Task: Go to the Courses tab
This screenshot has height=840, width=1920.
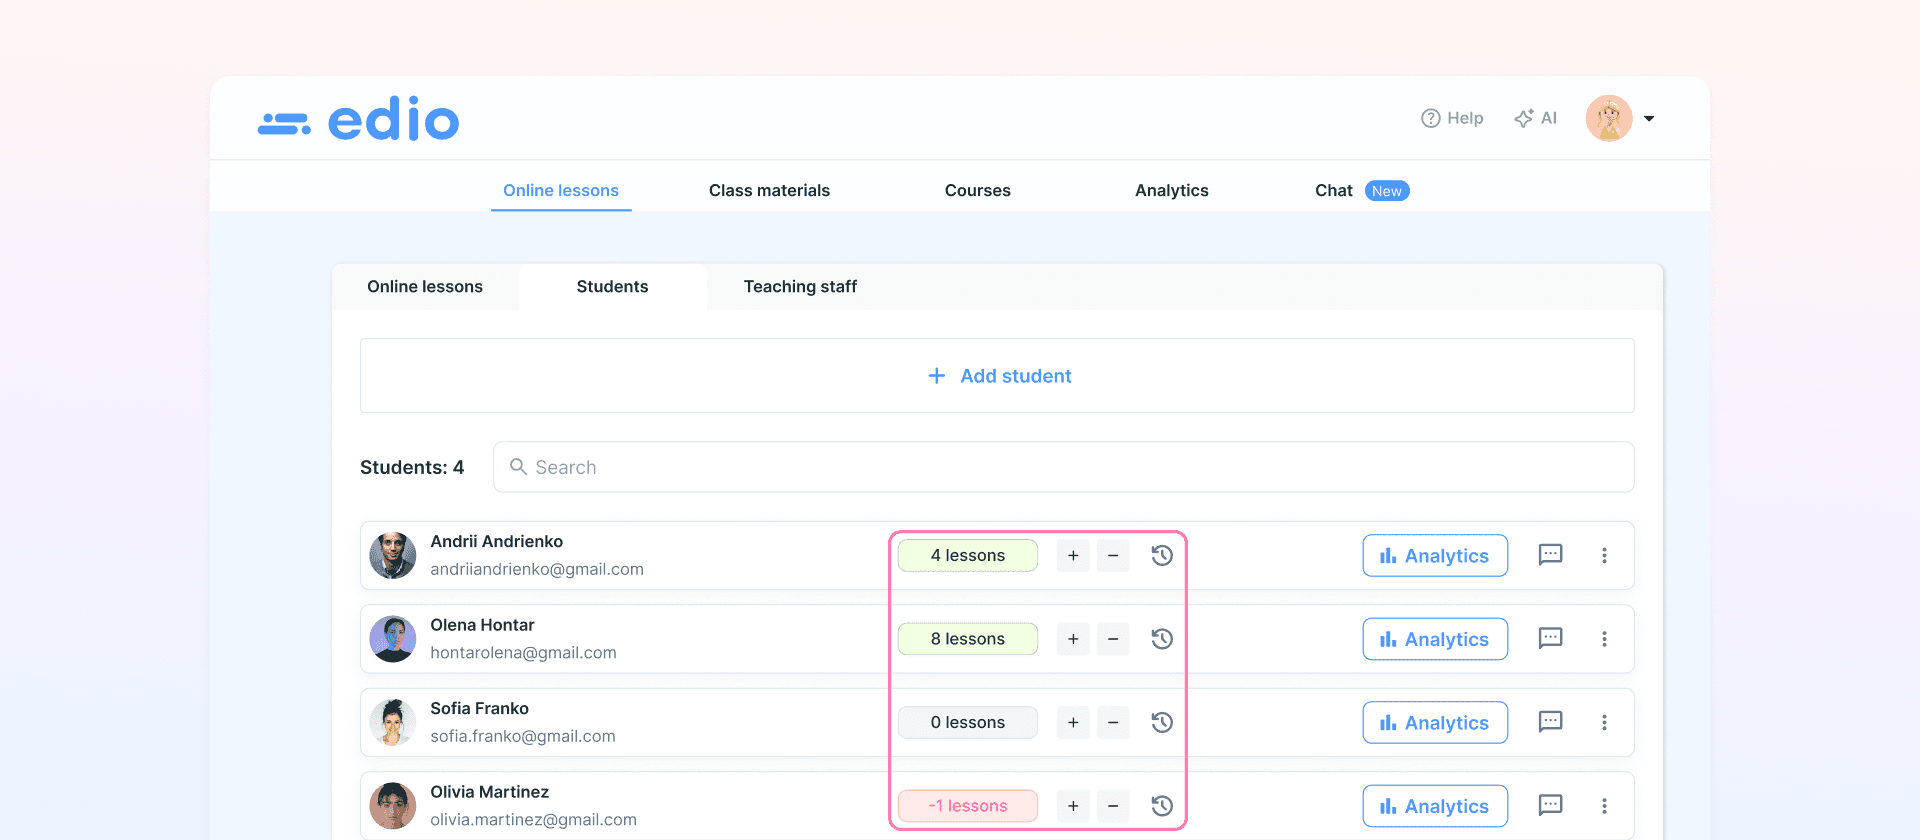Action: [977, 190]
